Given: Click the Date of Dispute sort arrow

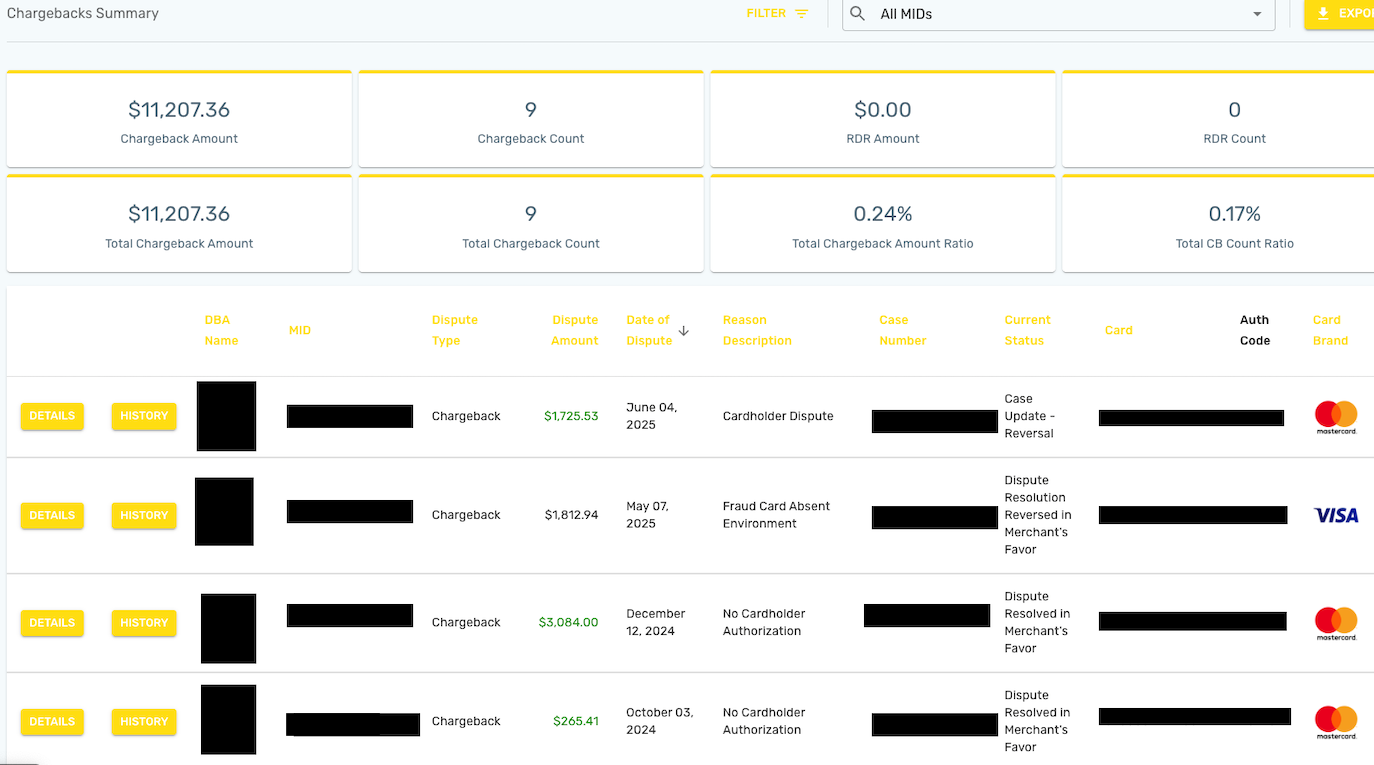Looking at the screenshot, I should tap(684, 330).
